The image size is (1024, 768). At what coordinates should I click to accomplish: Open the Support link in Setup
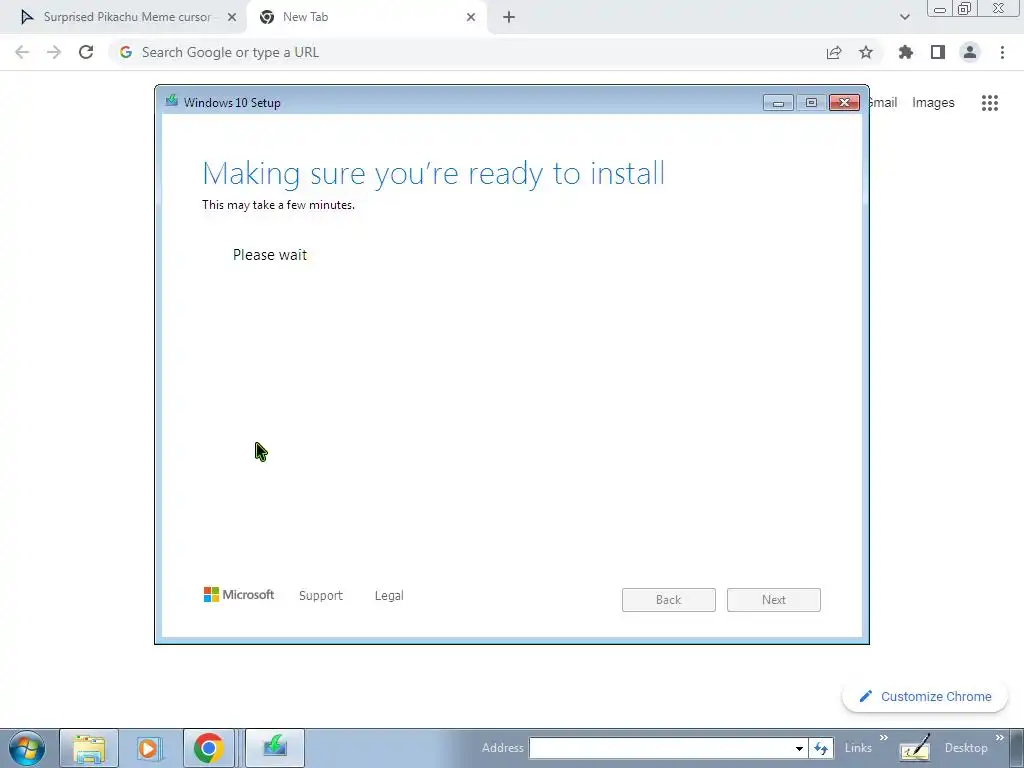(321, 596)
